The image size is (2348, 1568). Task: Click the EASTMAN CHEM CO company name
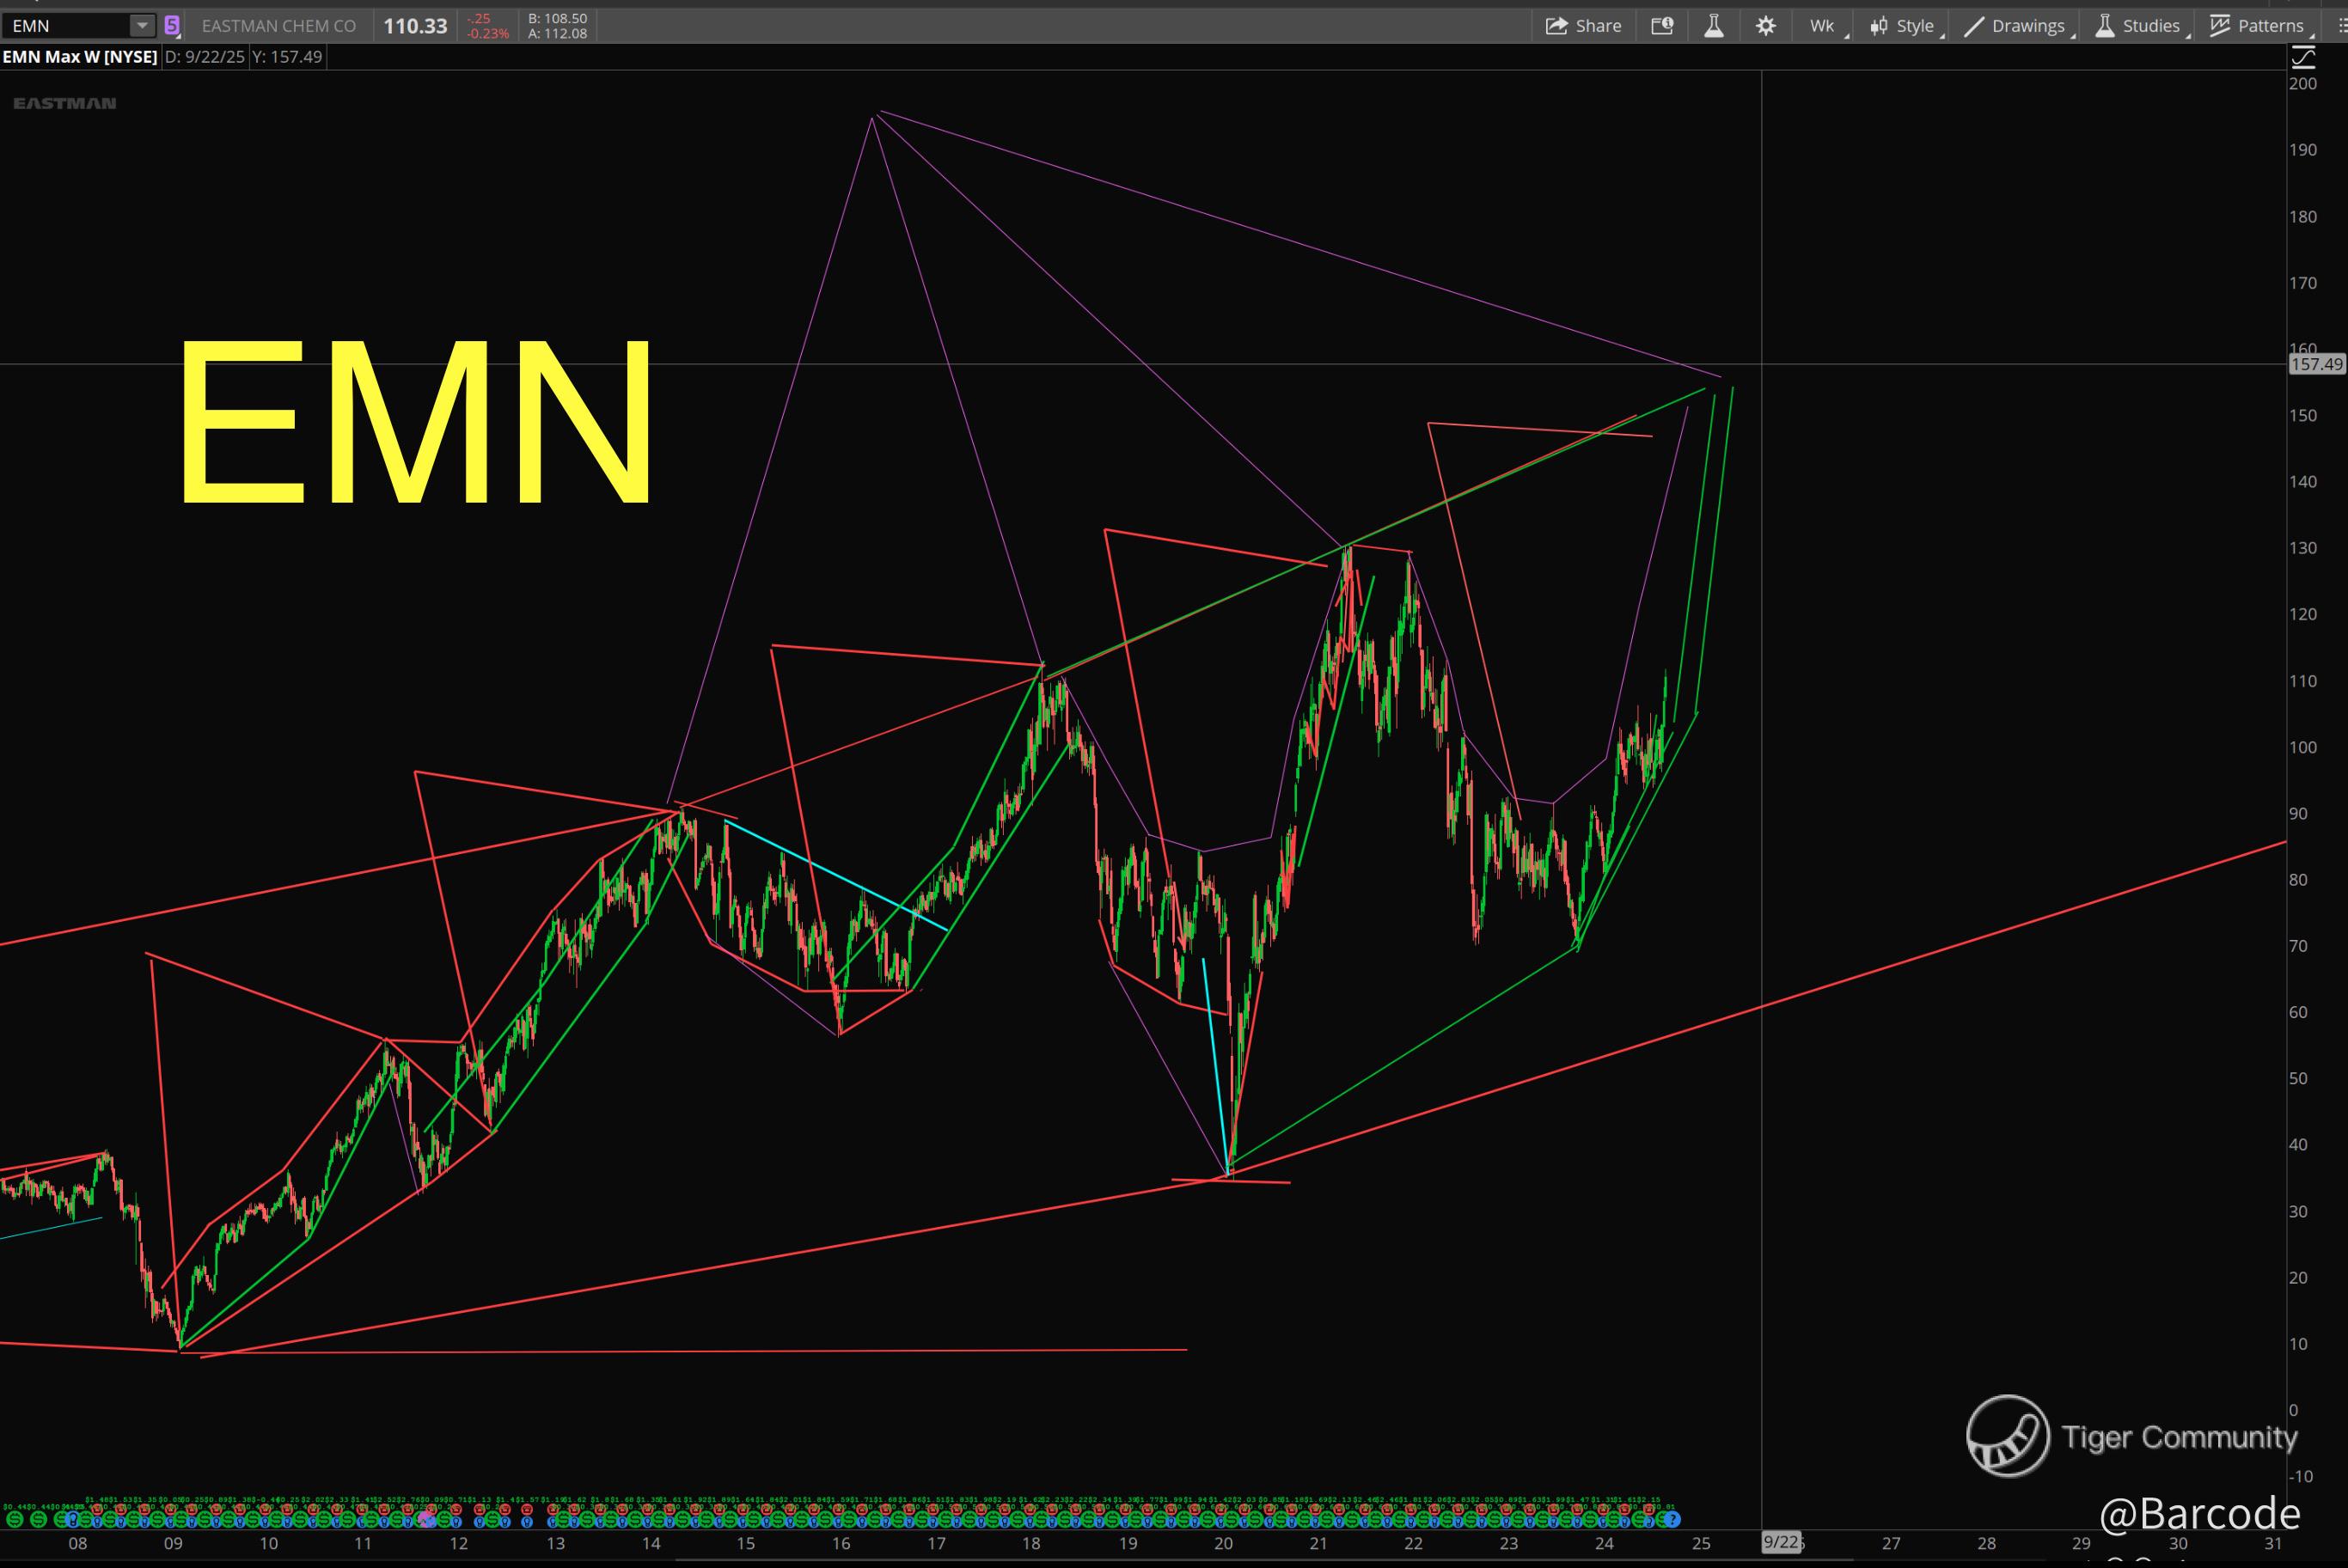click(278, 26)
